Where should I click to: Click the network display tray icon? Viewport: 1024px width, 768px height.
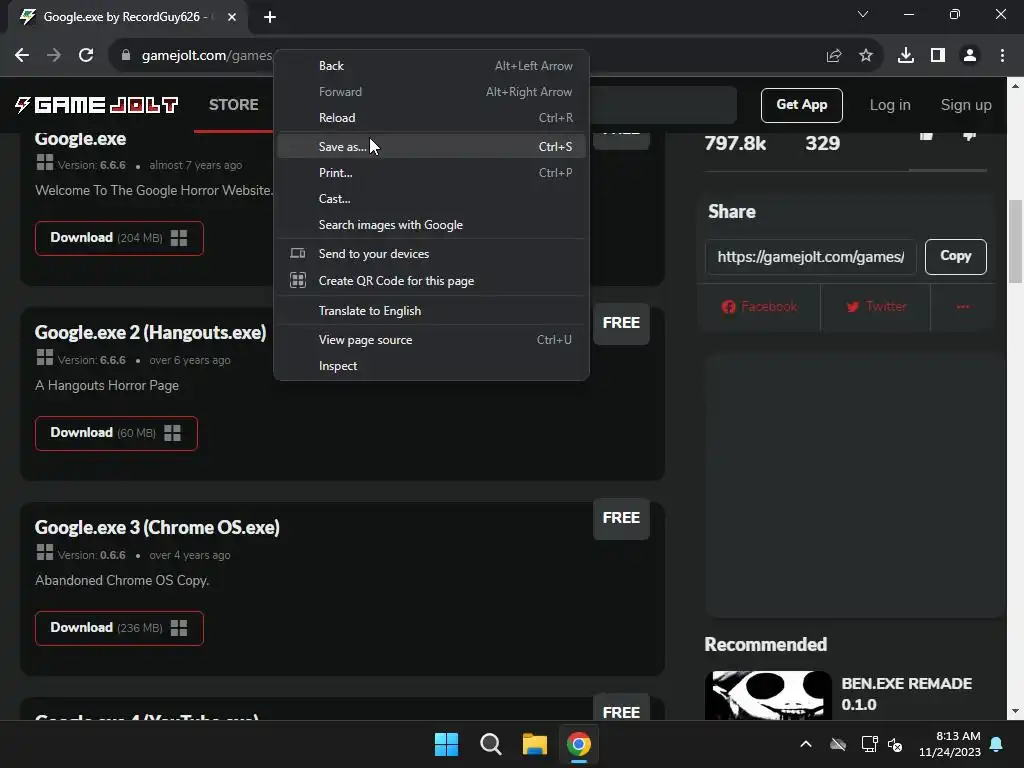point(869,744)
